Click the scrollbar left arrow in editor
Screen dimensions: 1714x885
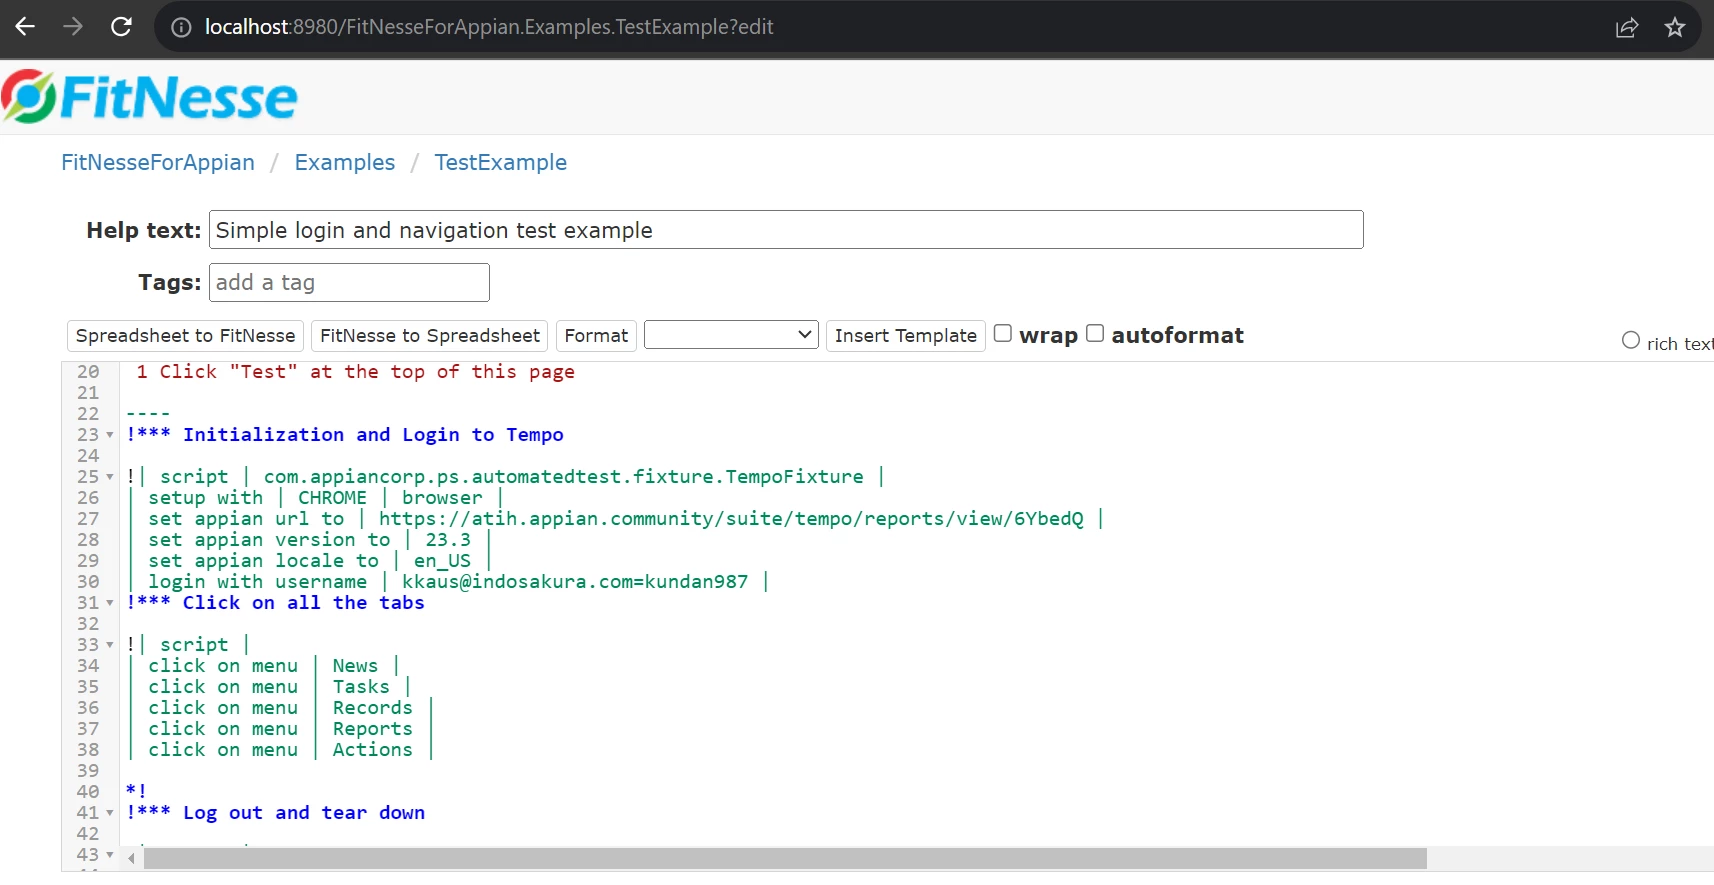click(x=131, y=859)
